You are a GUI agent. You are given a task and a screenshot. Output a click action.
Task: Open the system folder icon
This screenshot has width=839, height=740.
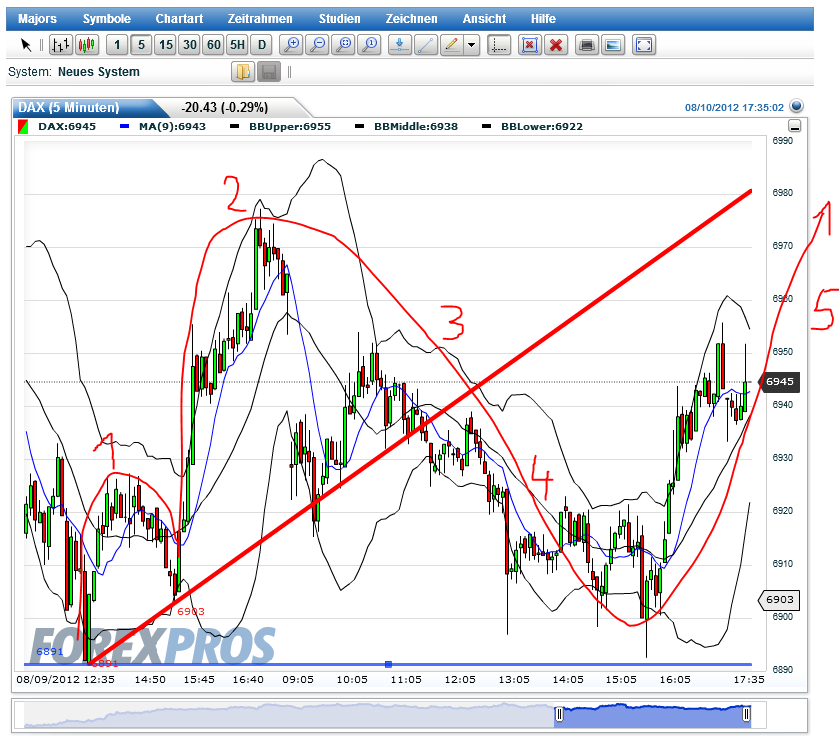pyautogui.click(x=243, y=72)
